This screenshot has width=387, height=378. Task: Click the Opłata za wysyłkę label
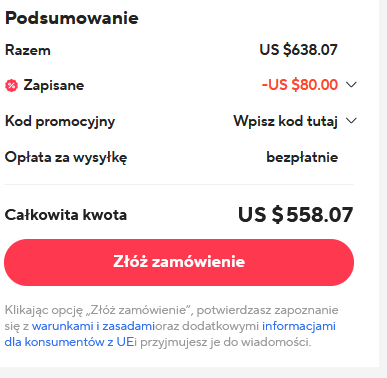coord(66,158)
